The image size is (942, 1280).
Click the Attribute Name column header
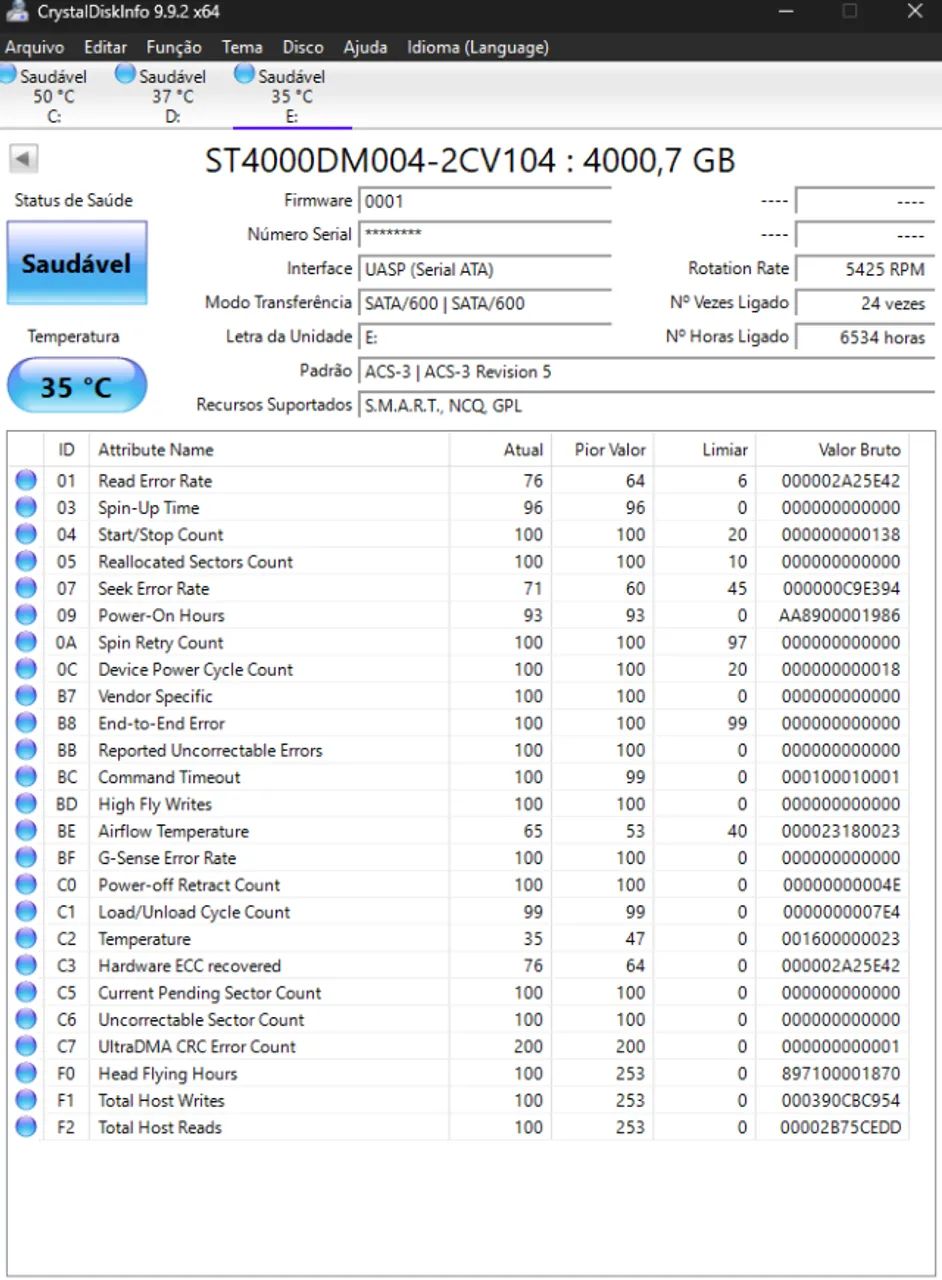tap(269, 450)
